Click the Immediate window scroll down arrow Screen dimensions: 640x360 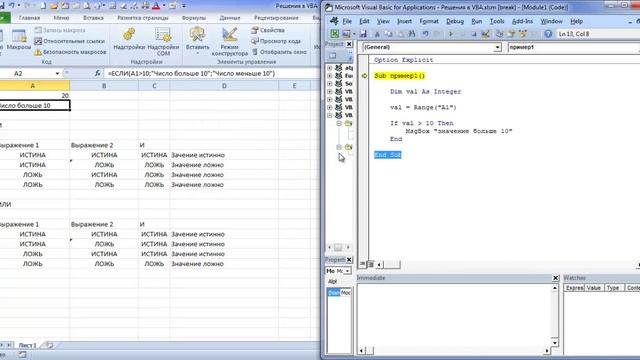(x=555, y=343)
